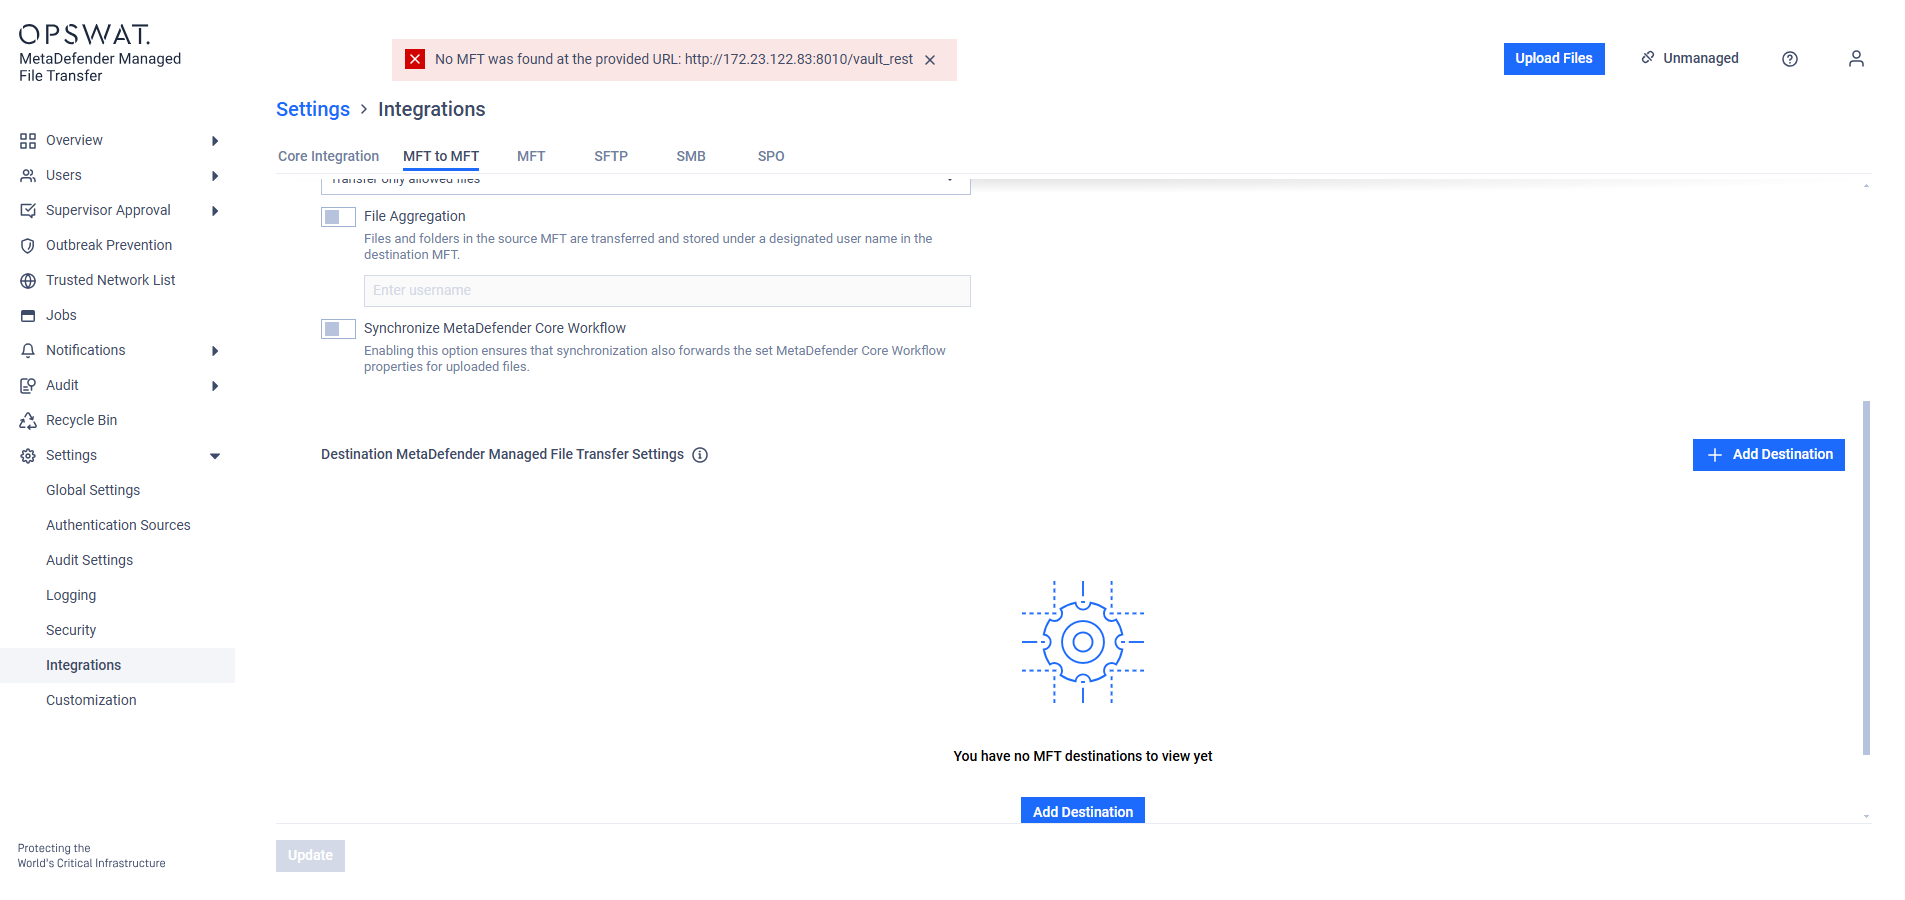
Task: Click the Audit icon in sidebar
Action: [28, 386]
